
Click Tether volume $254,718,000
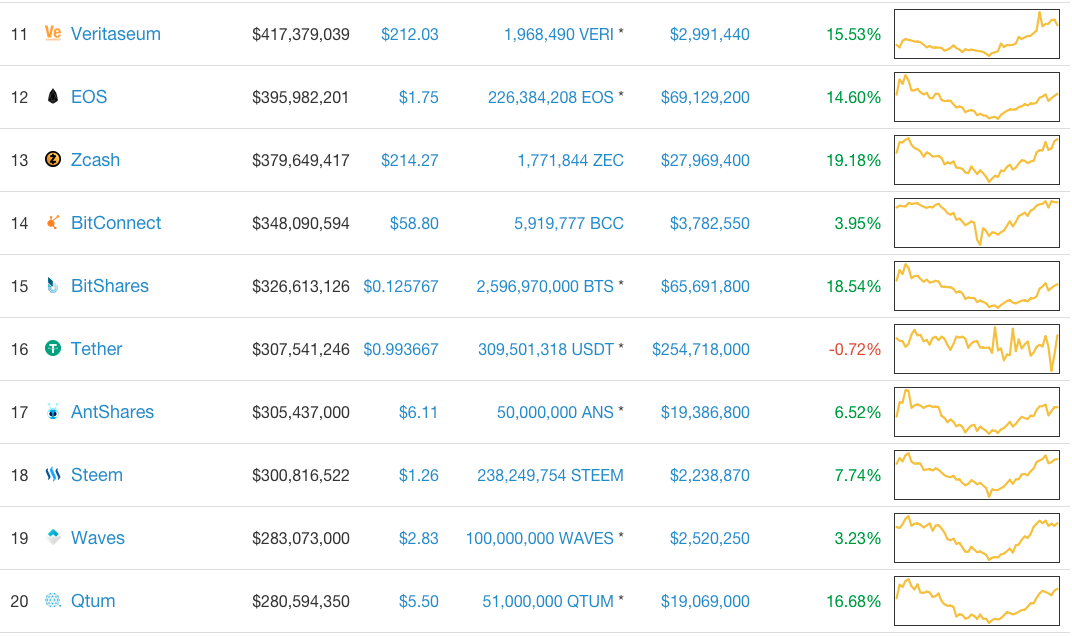coord(701,349)
